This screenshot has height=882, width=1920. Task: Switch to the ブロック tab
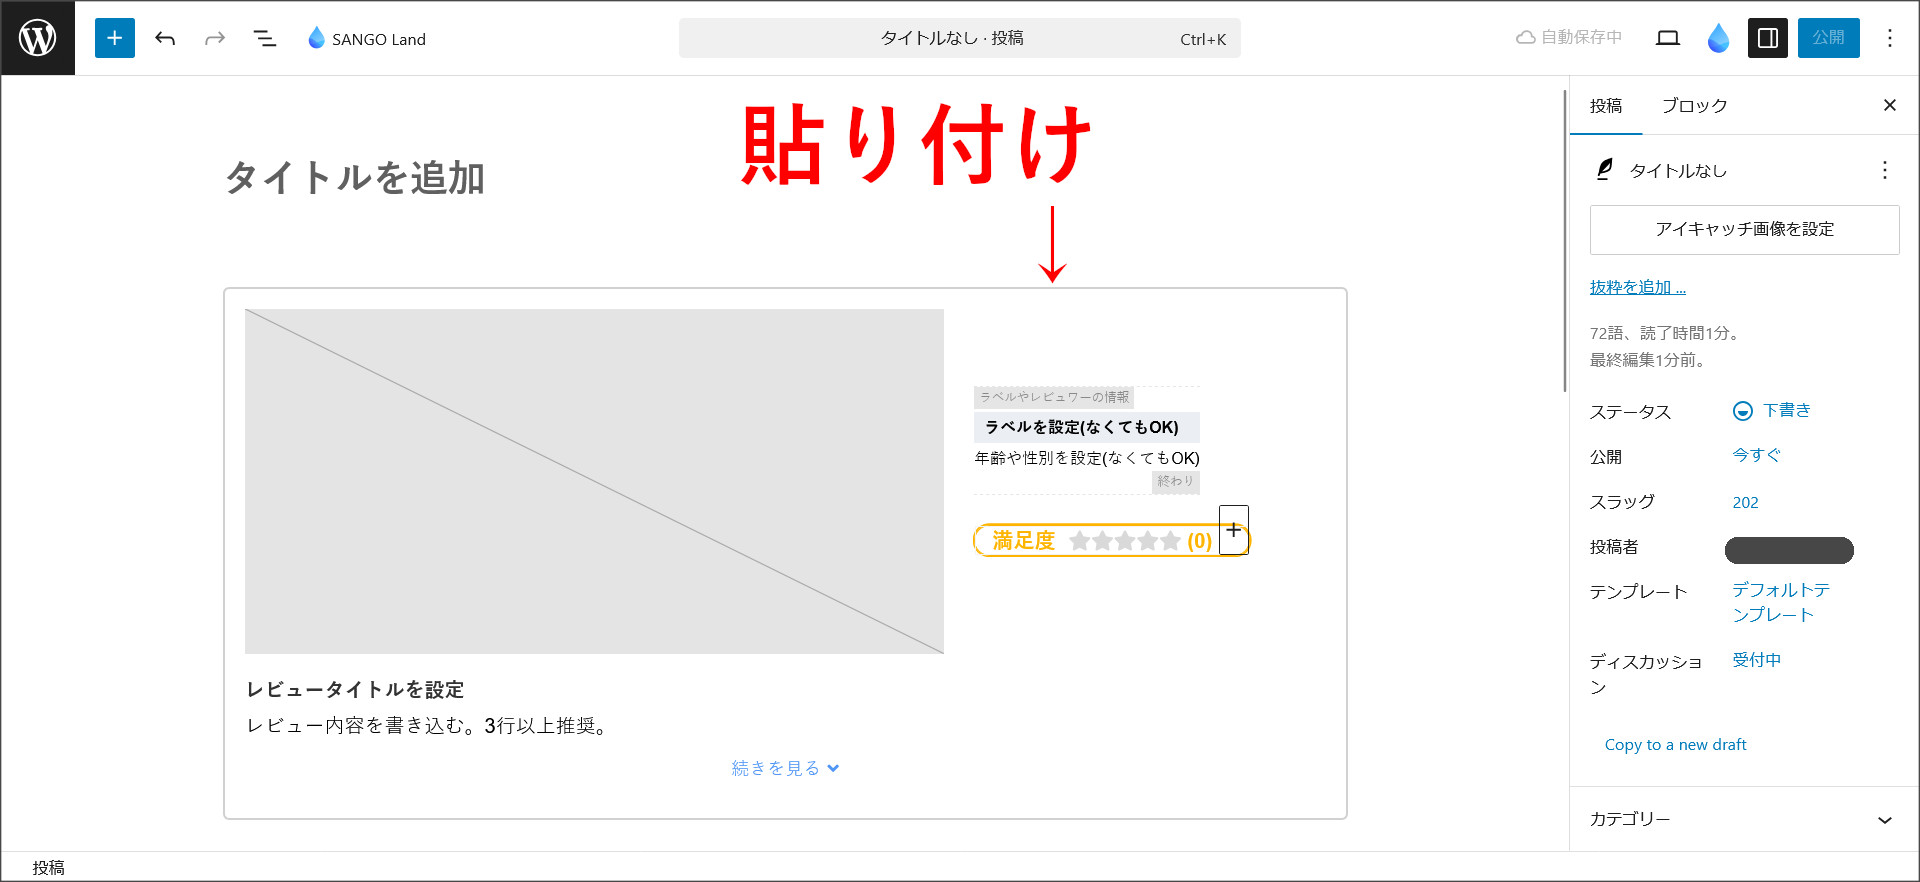(x=1694, y=106)
